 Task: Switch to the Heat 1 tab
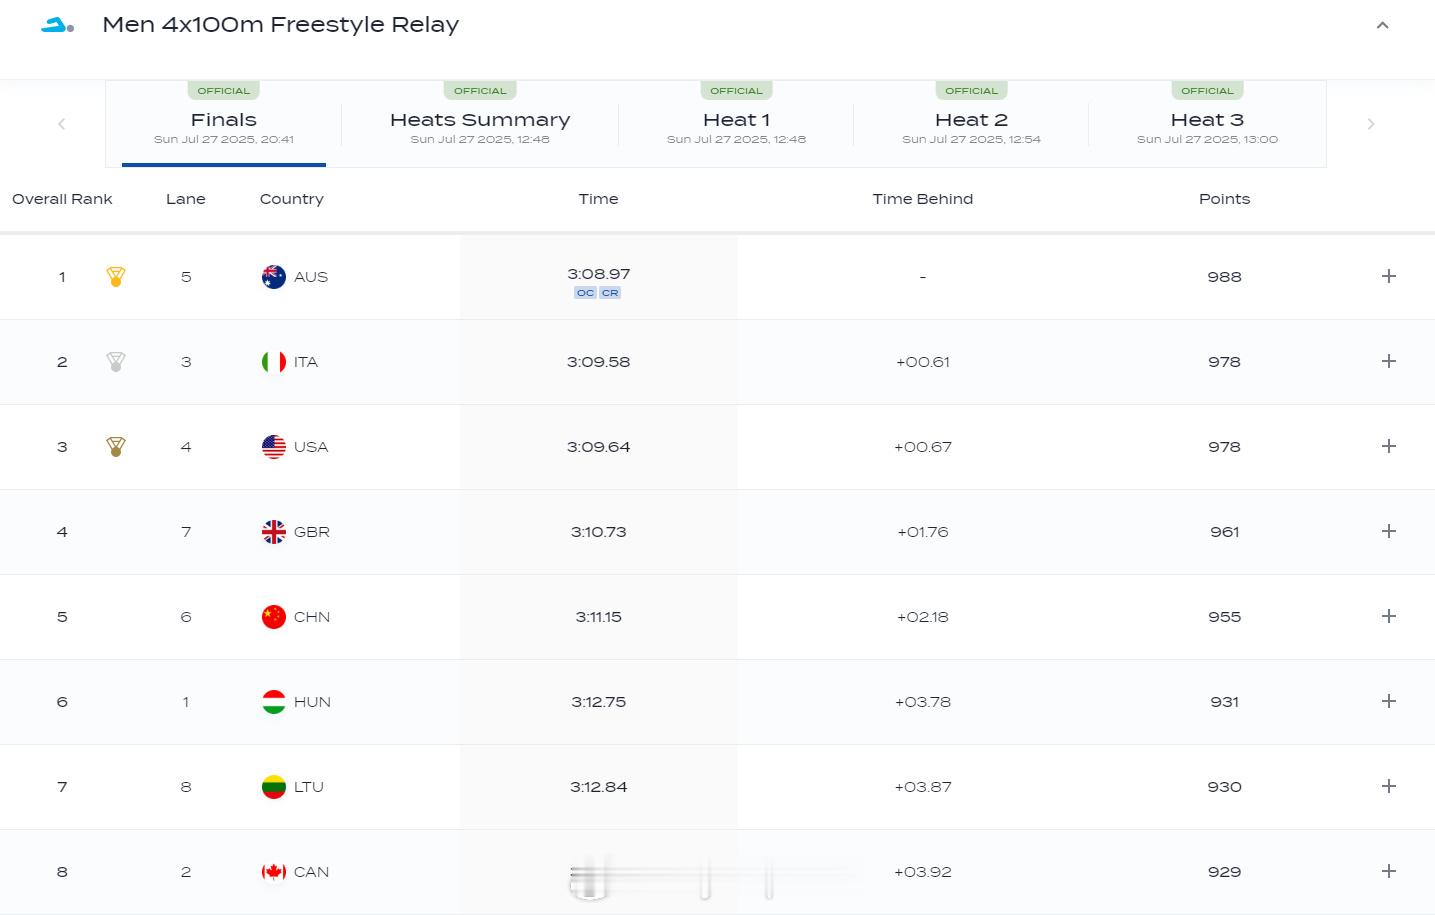736,124
